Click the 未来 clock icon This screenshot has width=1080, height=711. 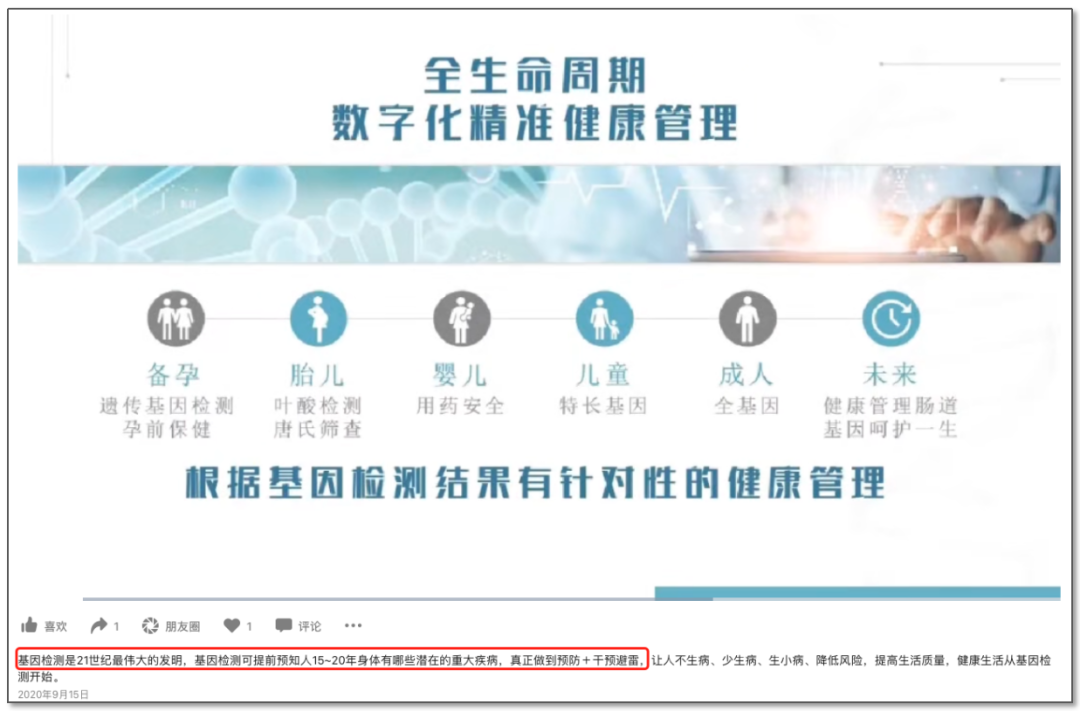point(890,320)
